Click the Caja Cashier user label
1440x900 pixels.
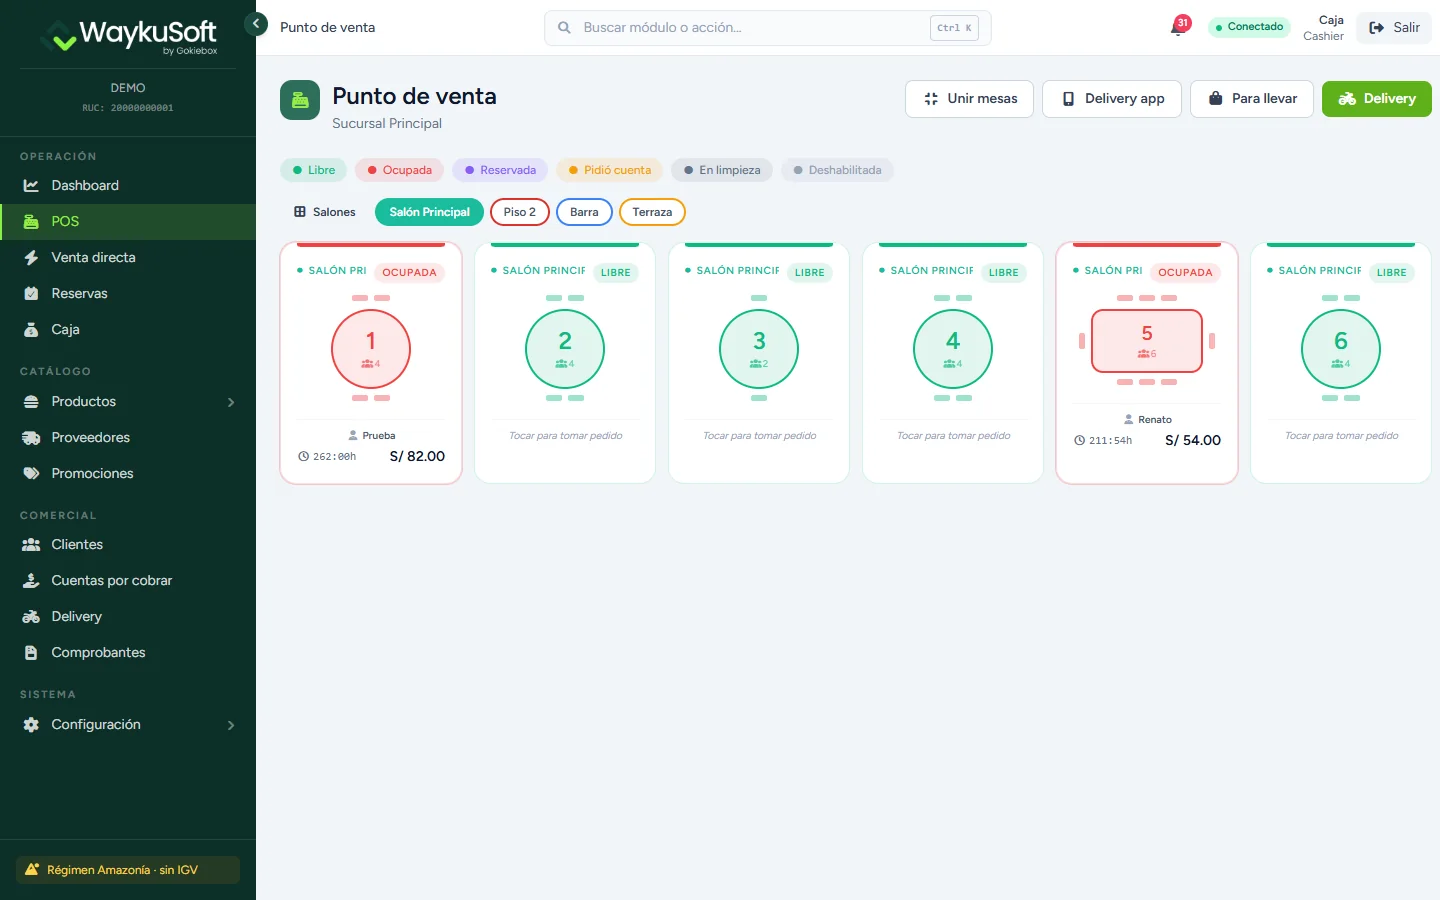pyautogui.click(x=1323, y=28)
